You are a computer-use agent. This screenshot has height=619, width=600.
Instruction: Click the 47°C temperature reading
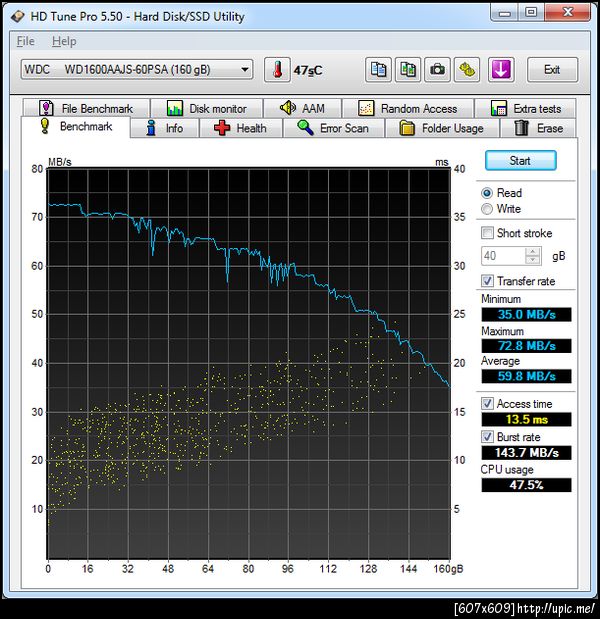(x=308, y=70)
